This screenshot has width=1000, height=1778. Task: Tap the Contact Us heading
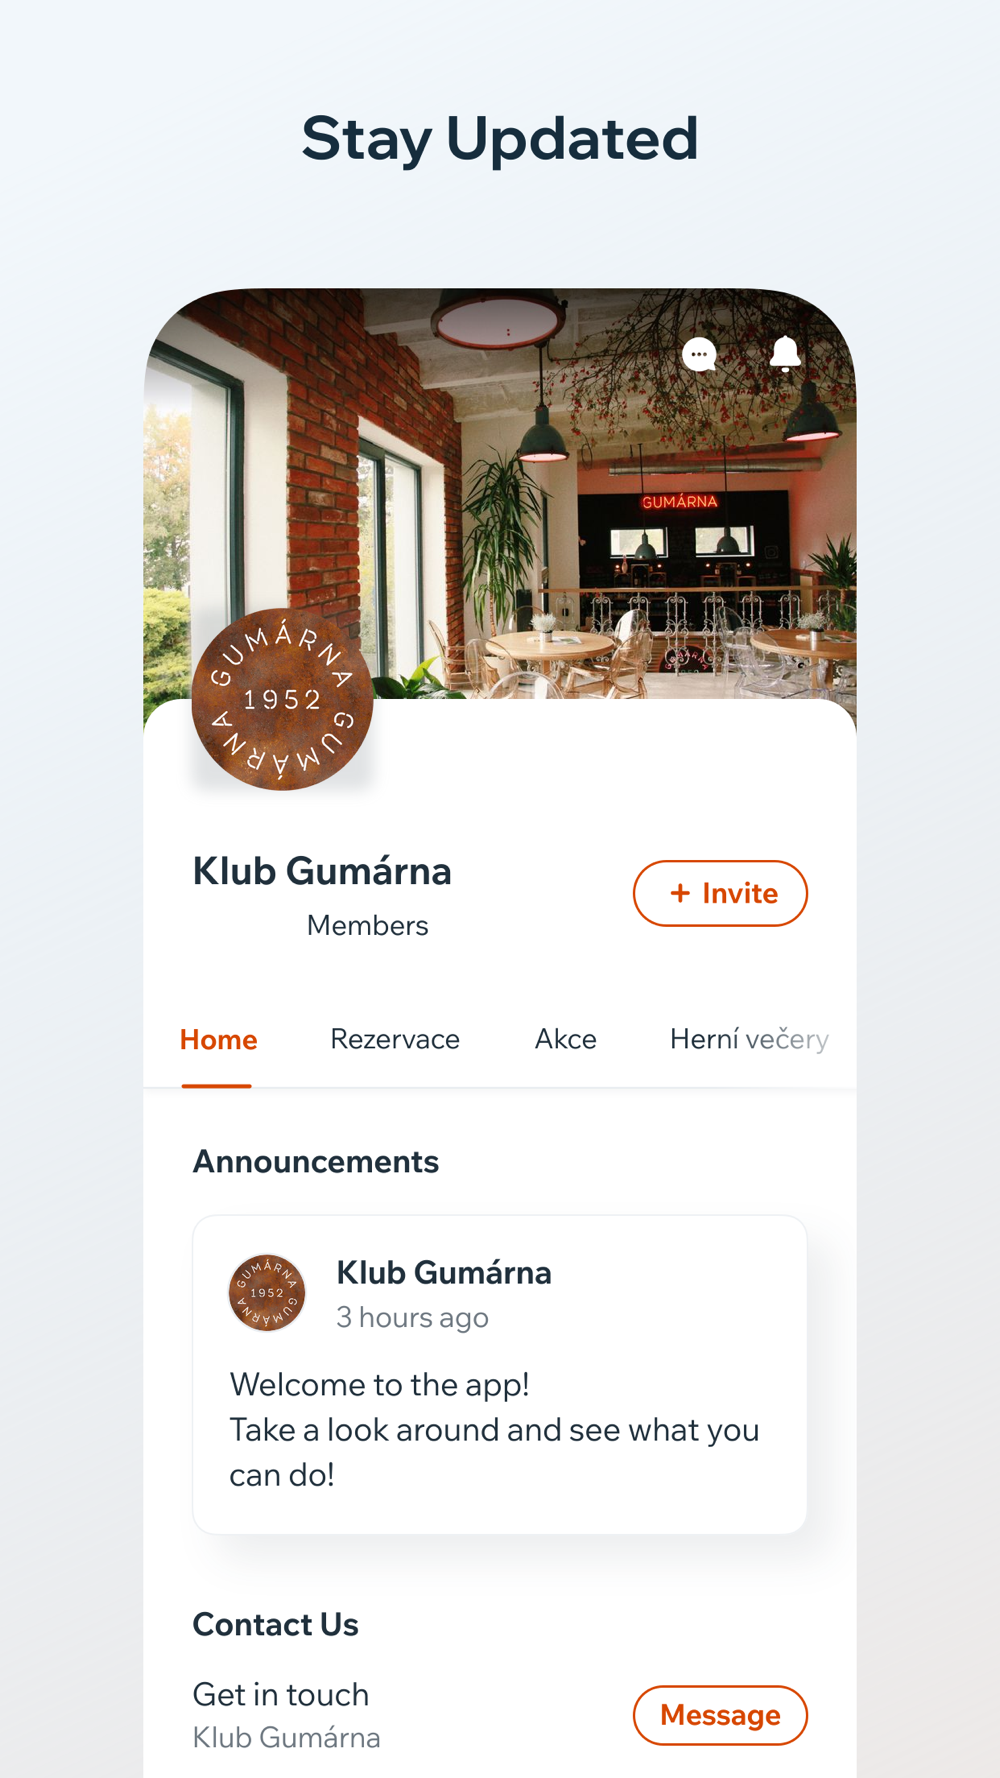coord(276,1625)
